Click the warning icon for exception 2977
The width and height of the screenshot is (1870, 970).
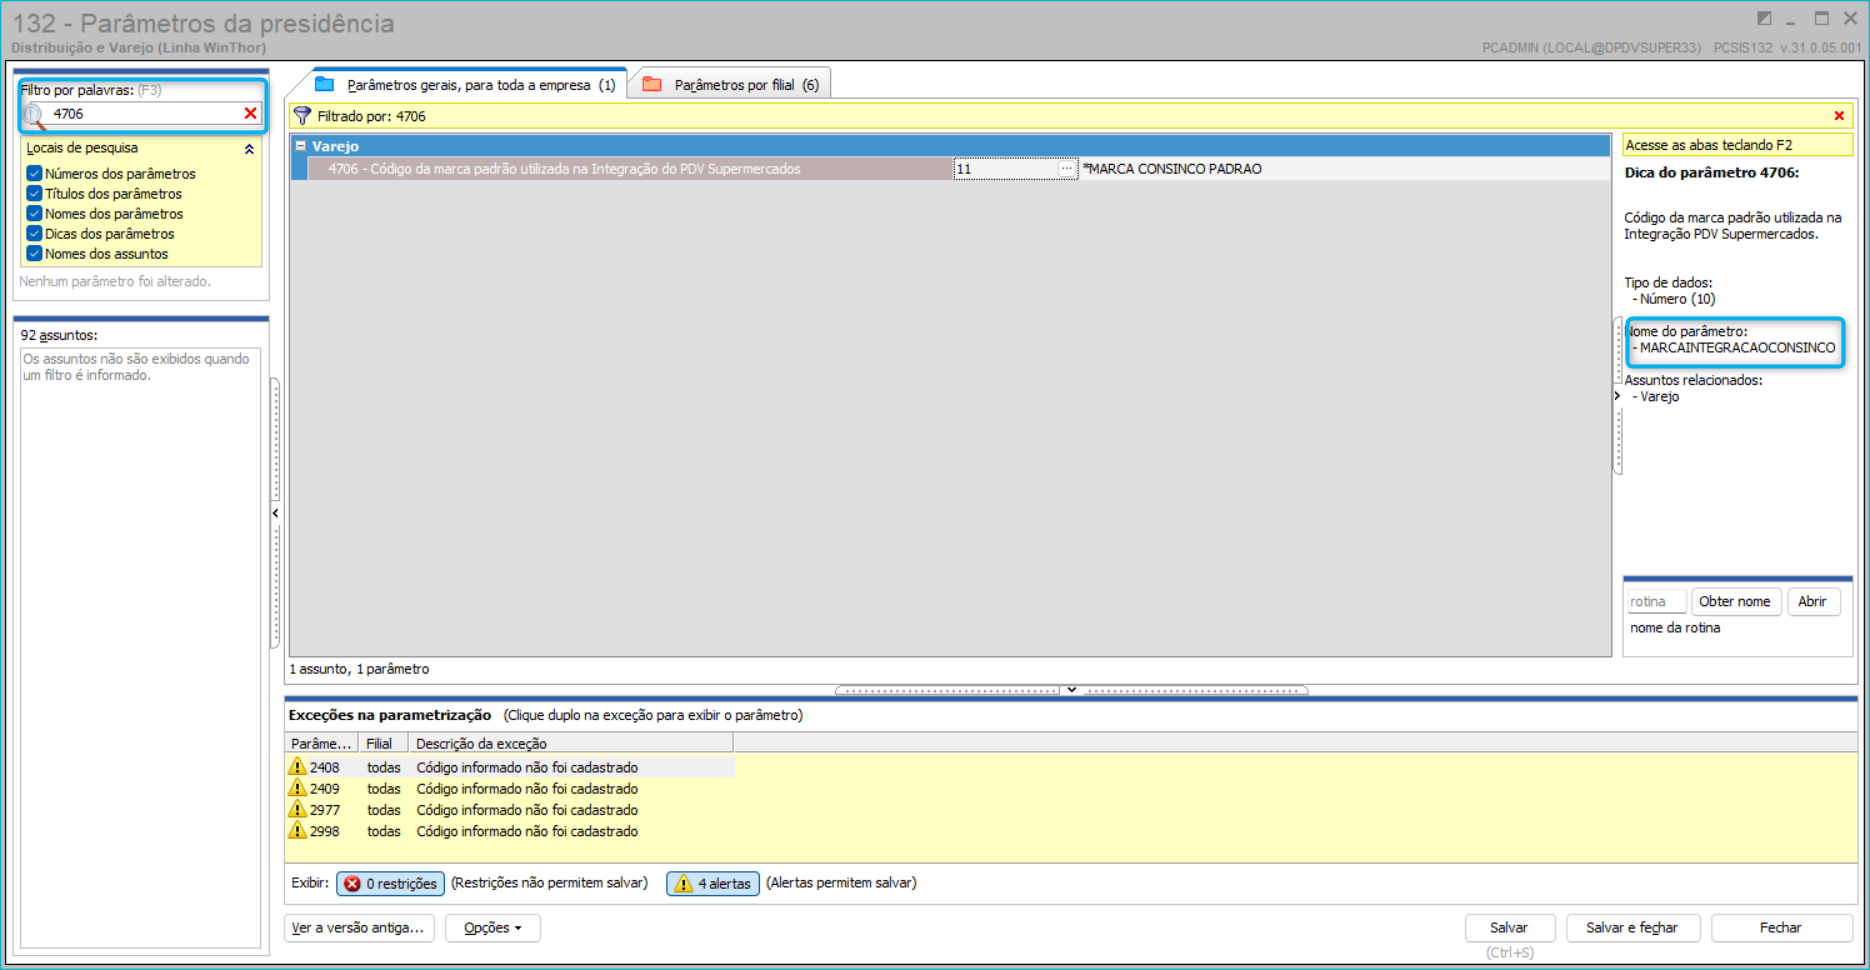pos(297,810)
